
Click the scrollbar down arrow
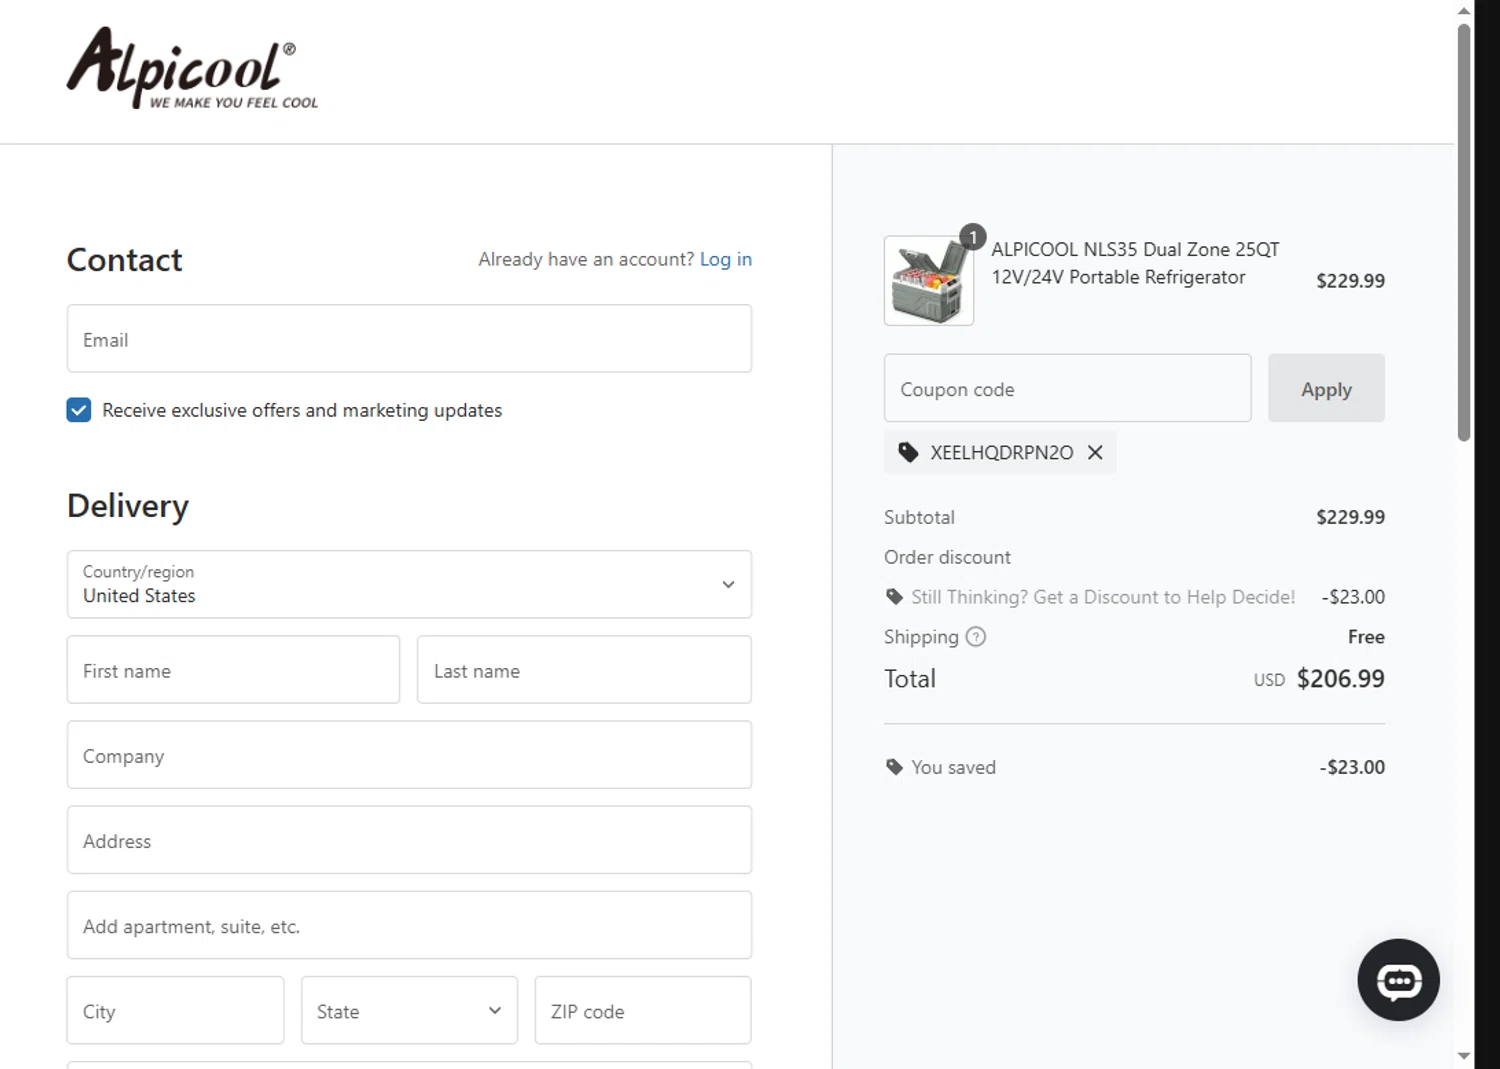pyautogui.click(x=1464, y=1056)
